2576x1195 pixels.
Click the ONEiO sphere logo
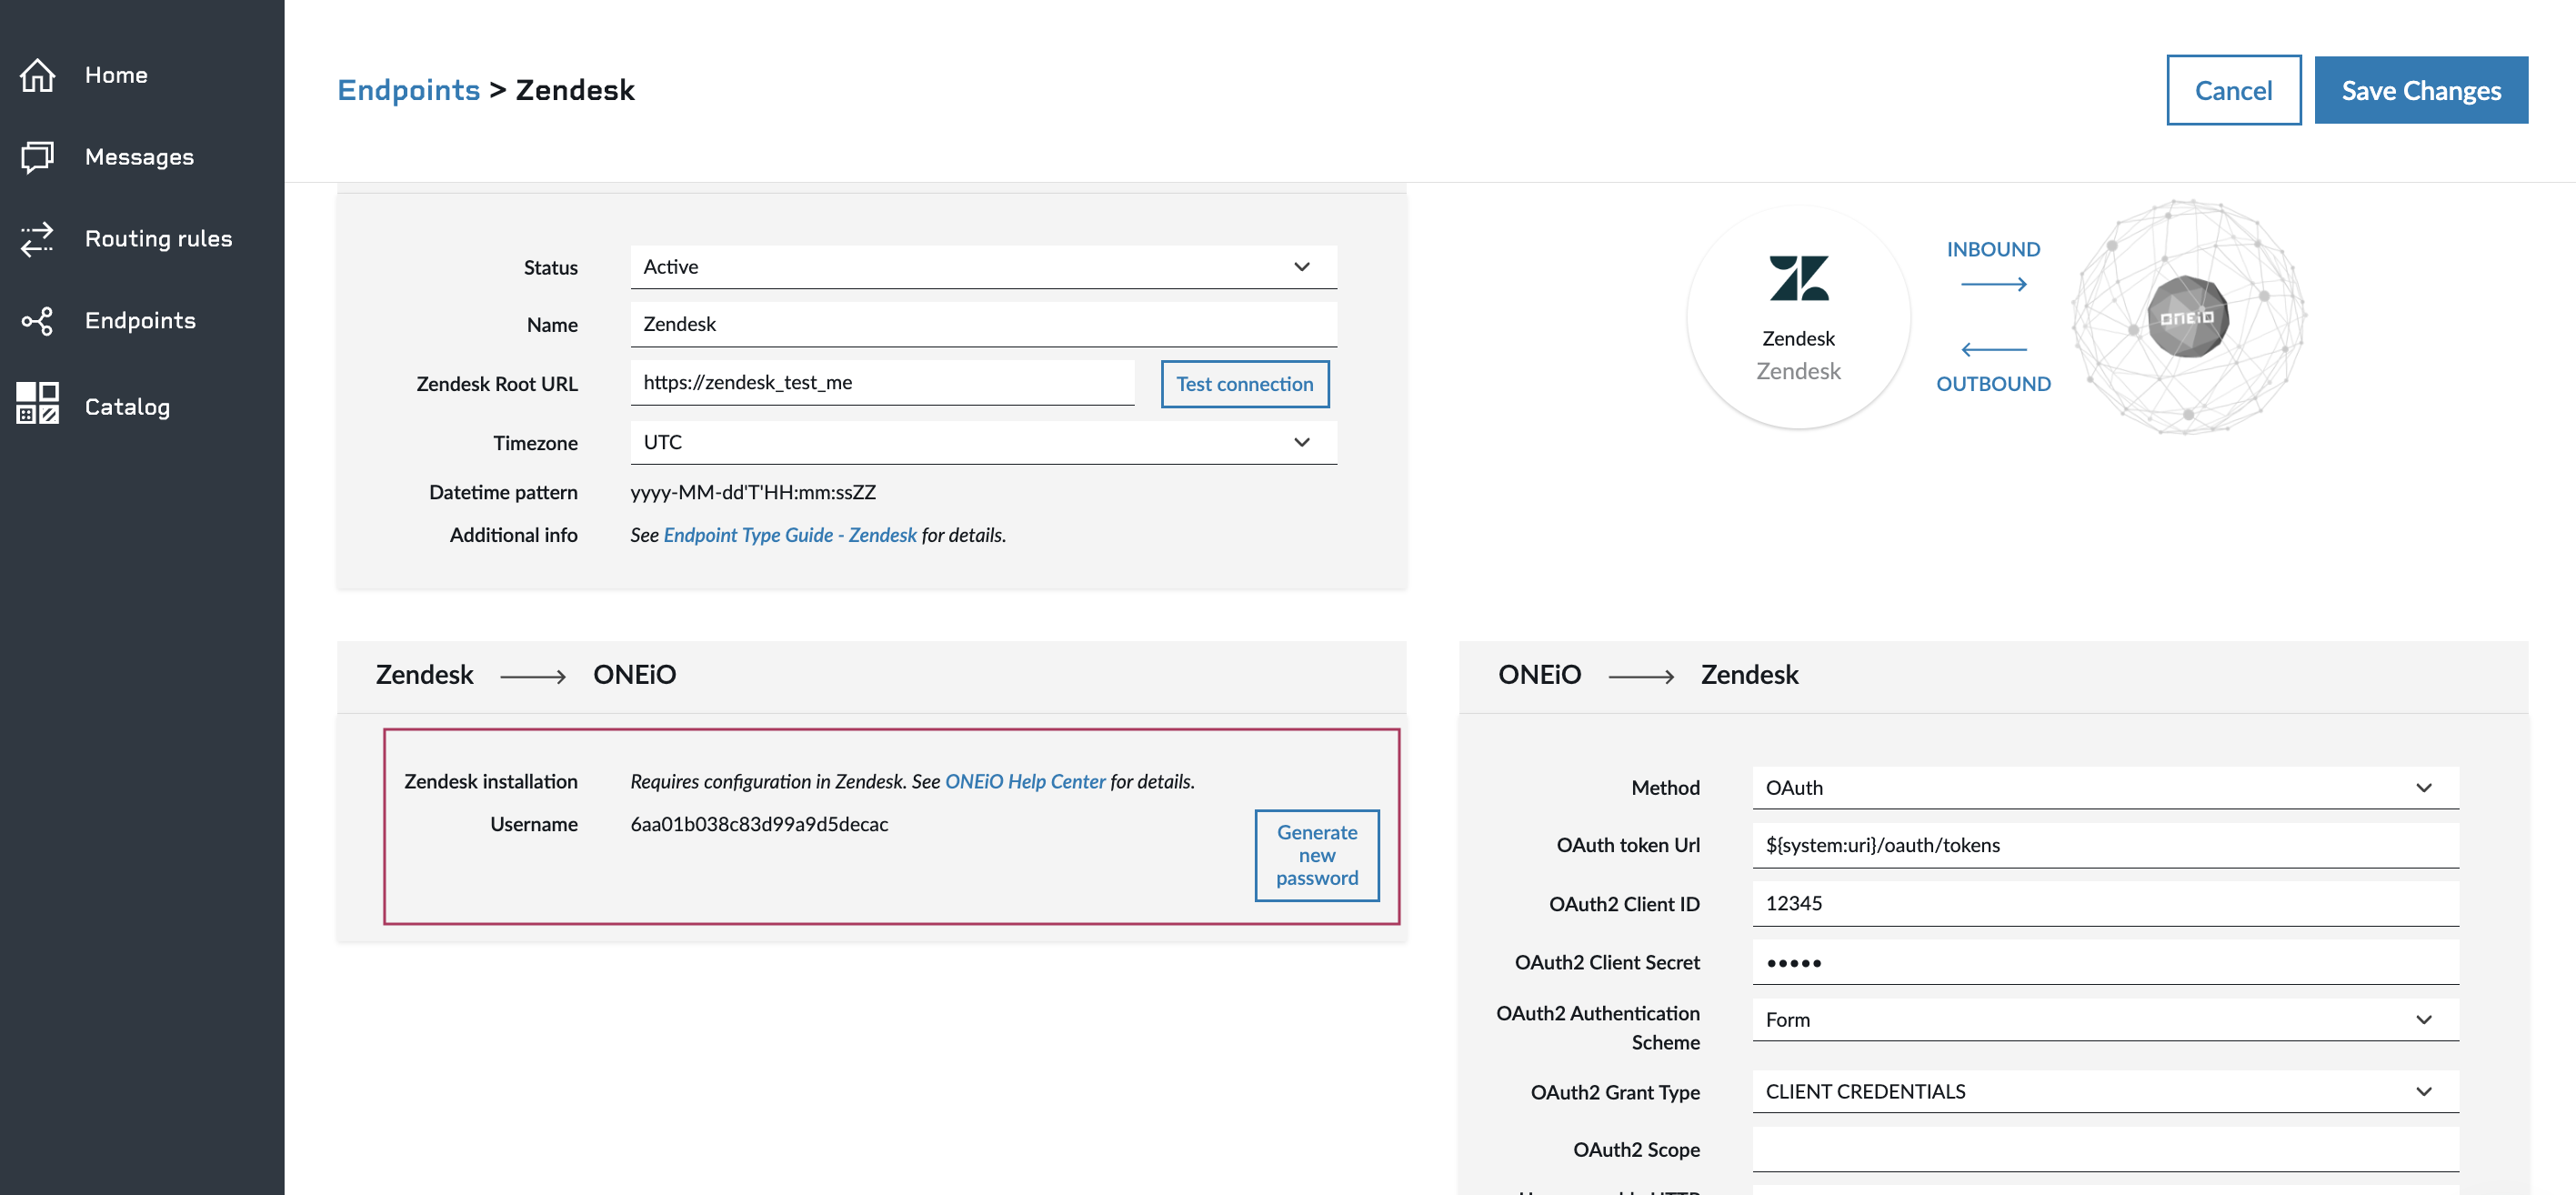(2188, 317)
